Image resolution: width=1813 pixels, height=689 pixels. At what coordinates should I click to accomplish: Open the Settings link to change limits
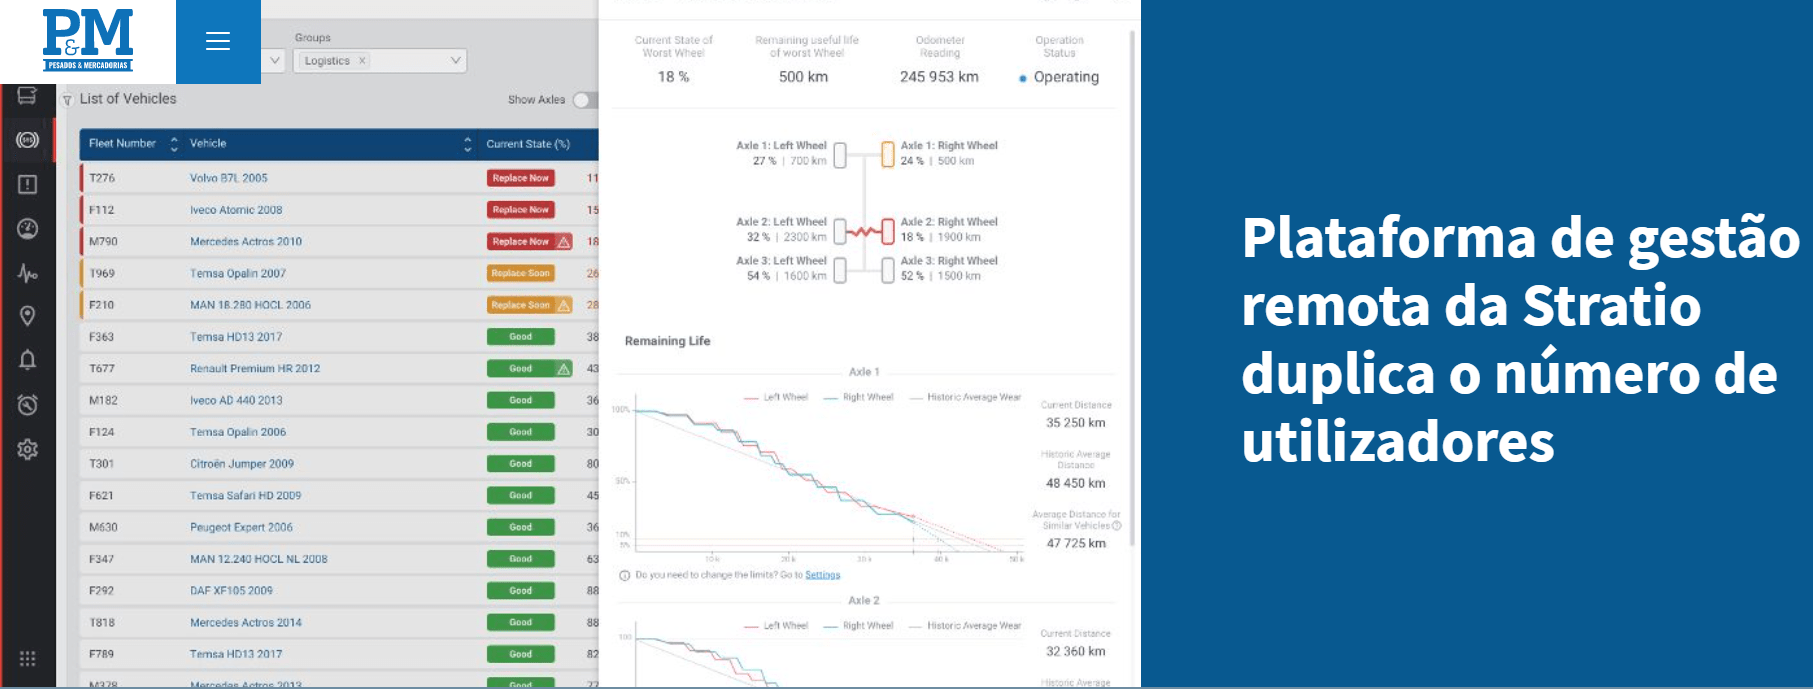pos(823,575)
